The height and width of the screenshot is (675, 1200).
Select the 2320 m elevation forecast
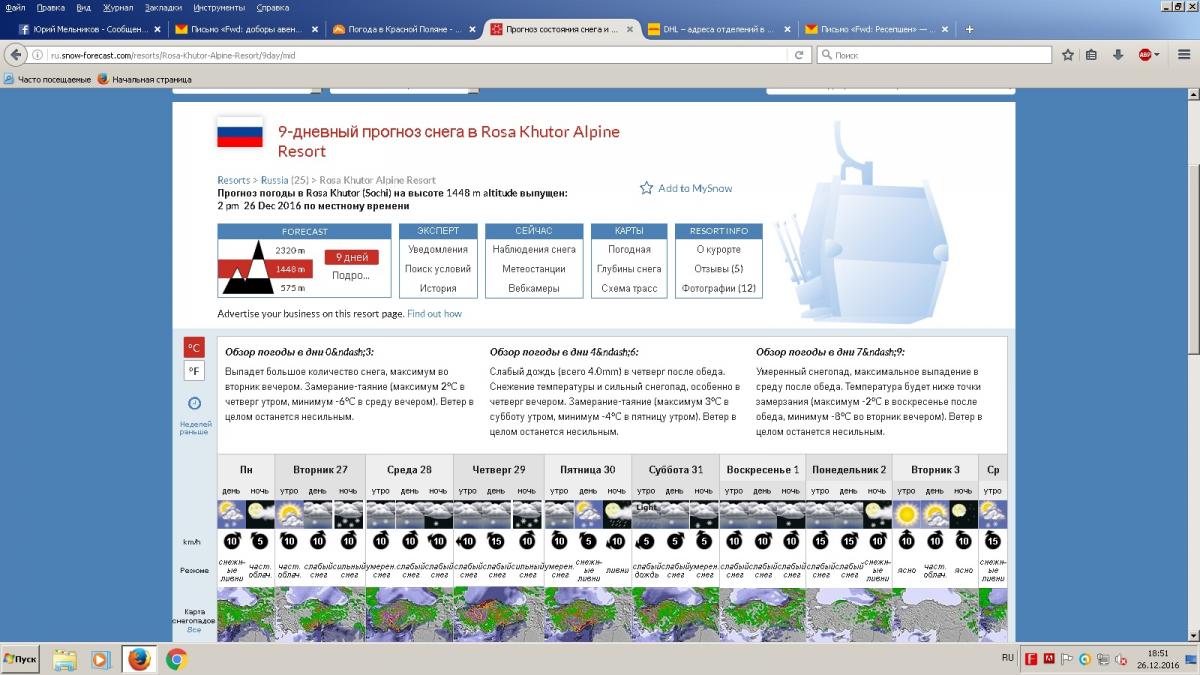click(x=290, y=250)
